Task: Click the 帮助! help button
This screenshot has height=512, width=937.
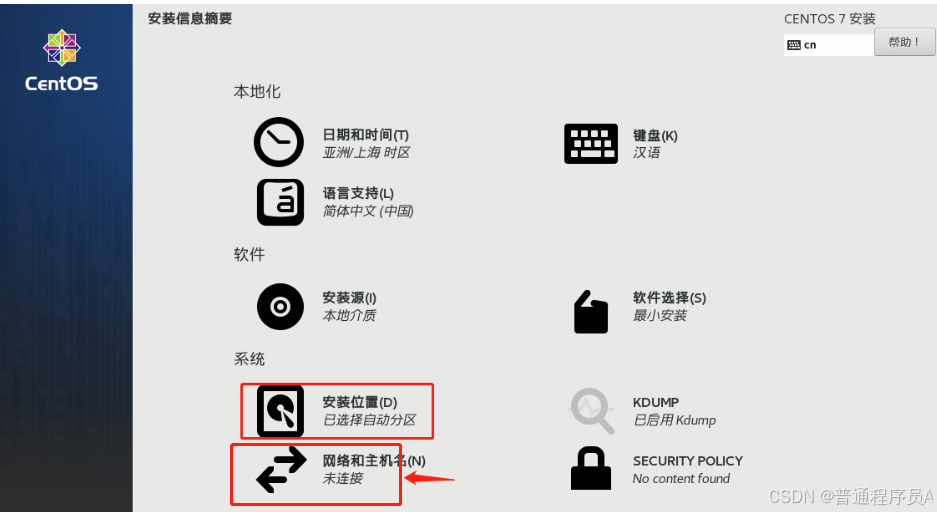Action: click(x=904, y=42)
